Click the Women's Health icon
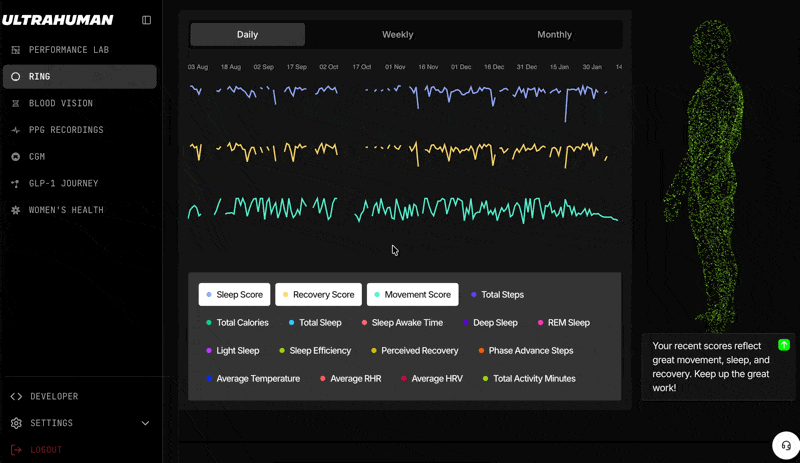800x463 pixels. 16,210
